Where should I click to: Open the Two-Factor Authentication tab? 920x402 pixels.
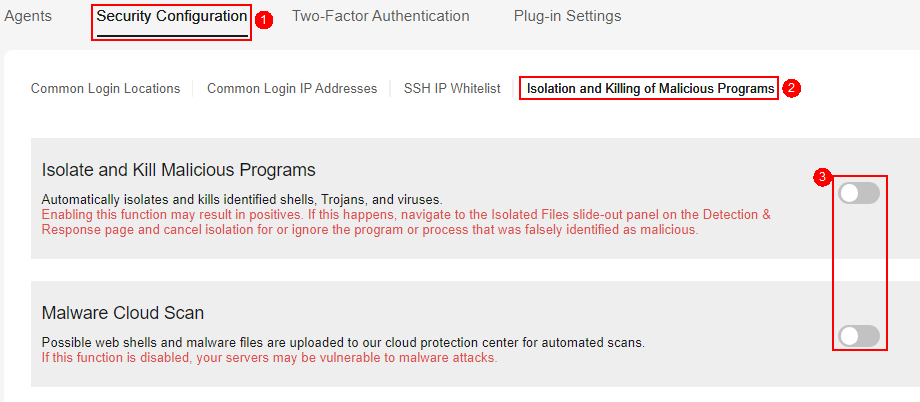coord(380,16)
